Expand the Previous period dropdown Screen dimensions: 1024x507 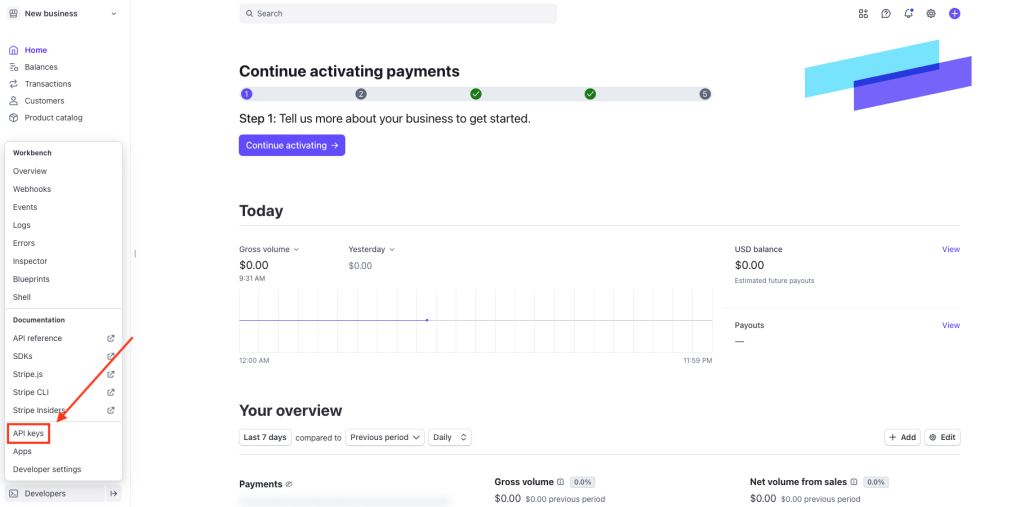(x=385, y=437)
